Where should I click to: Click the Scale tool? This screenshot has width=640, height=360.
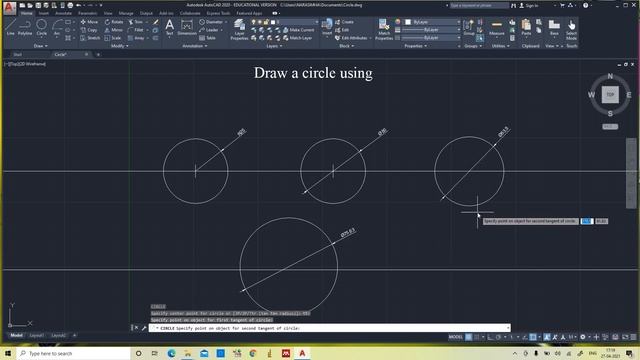point(113,38)
